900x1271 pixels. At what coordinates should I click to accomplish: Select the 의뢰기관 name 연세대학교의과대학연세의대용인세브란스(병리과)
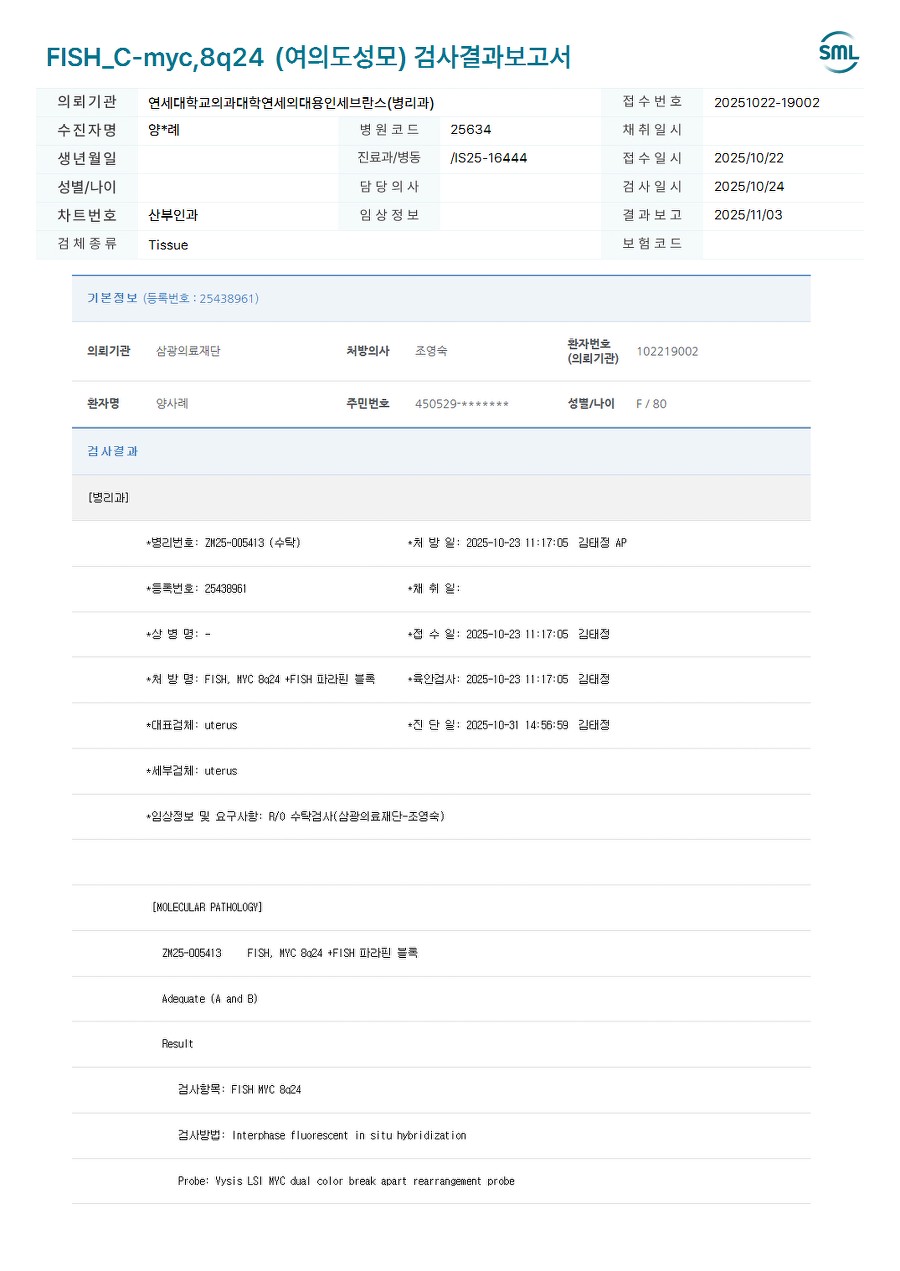point(291,102)
